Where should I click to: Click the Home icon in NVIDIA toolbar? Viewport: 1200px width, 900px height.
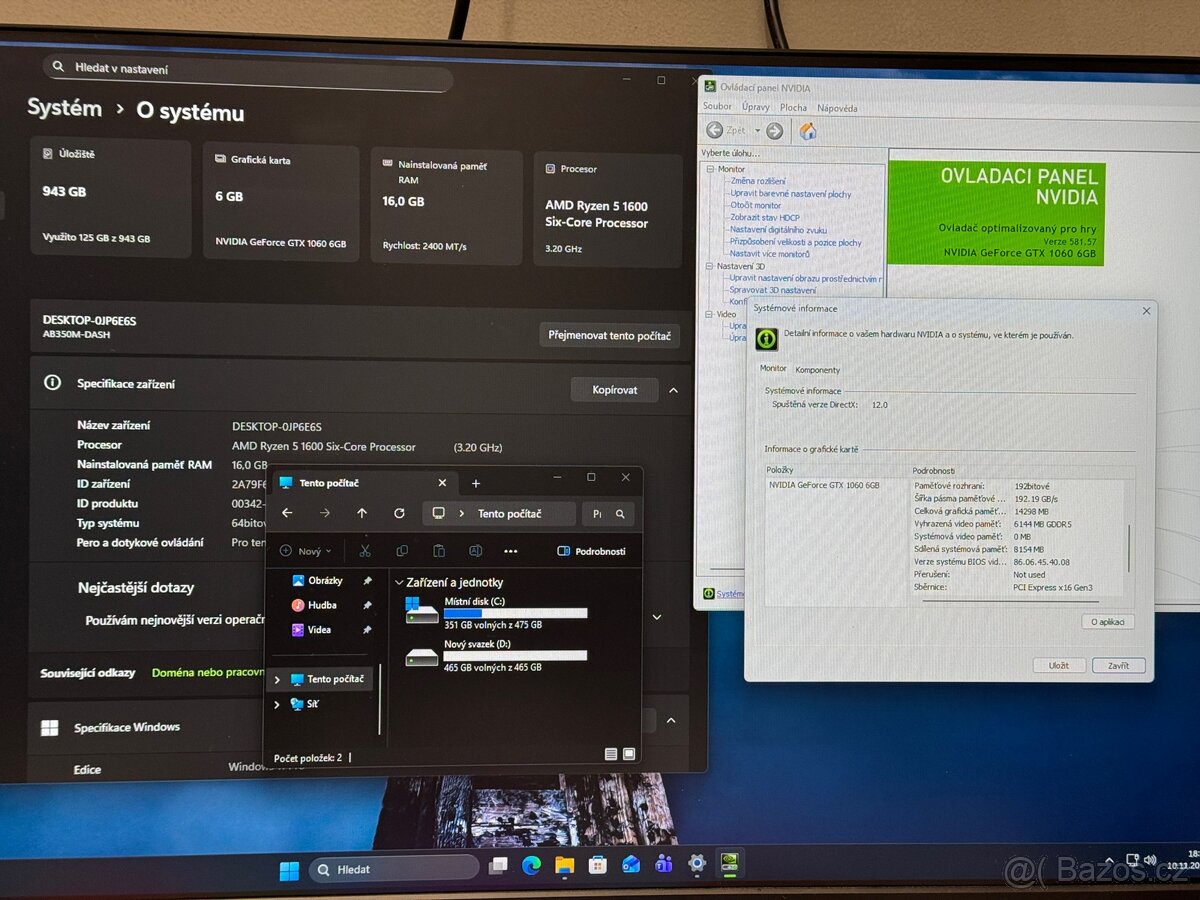click(x=808, y=131)
